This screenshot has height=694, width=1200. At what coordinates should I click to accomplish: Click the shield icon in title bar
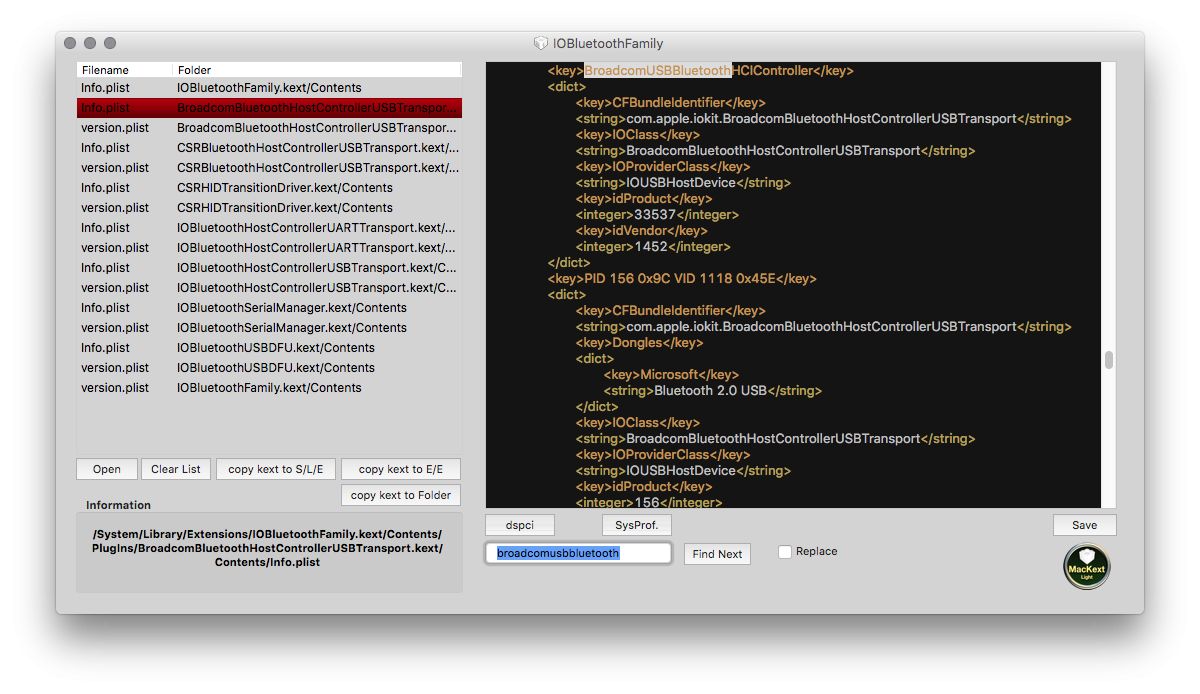tap(540, 44)
